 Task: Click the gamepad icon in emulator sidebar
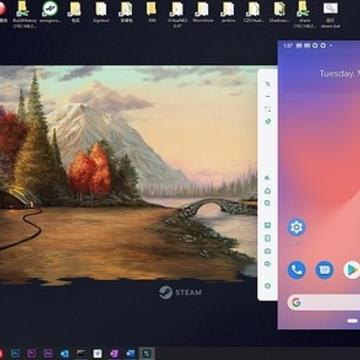coord(268,251)
